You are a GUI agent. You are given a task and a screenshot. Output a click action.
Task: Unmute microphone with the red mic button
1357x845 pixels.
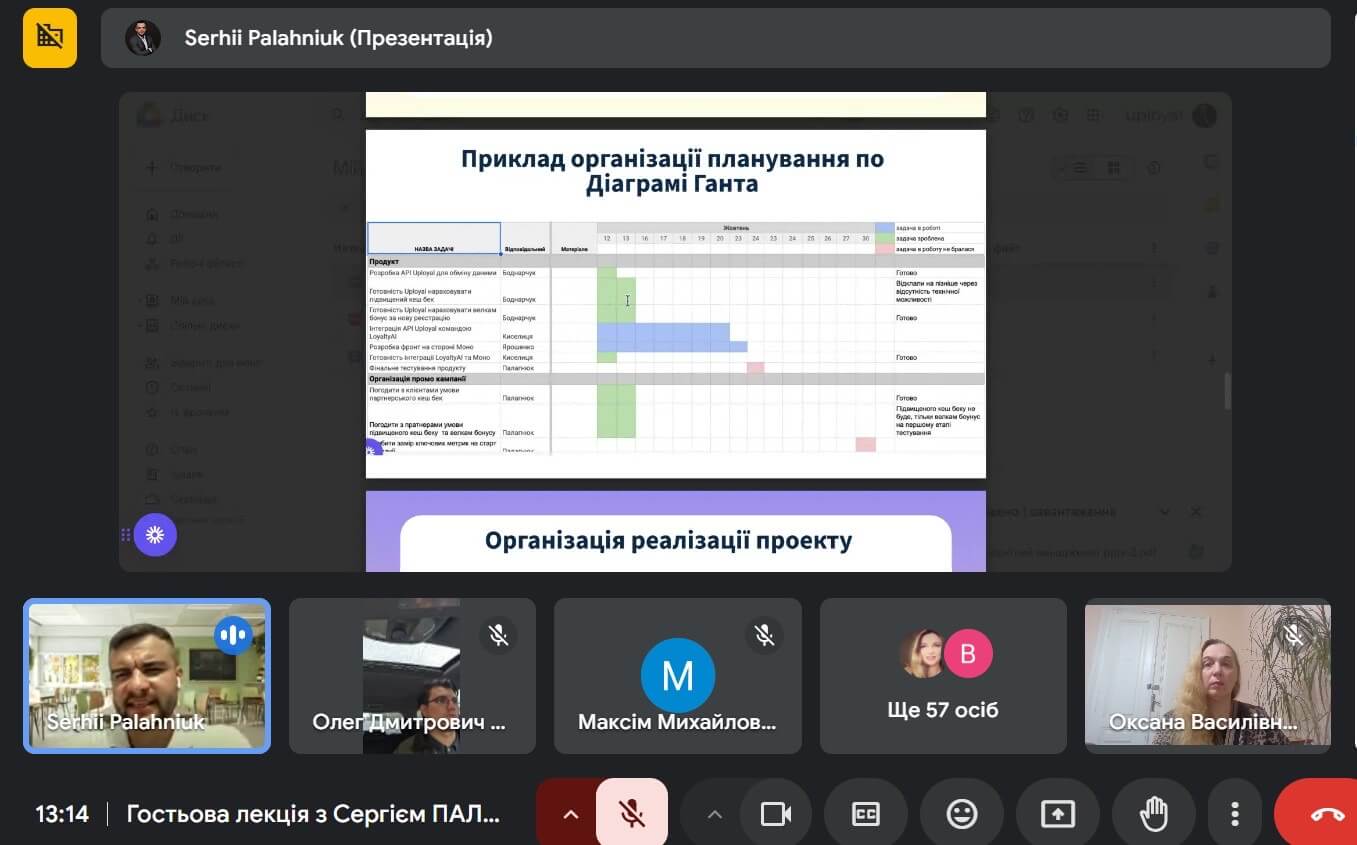[631, 813]
